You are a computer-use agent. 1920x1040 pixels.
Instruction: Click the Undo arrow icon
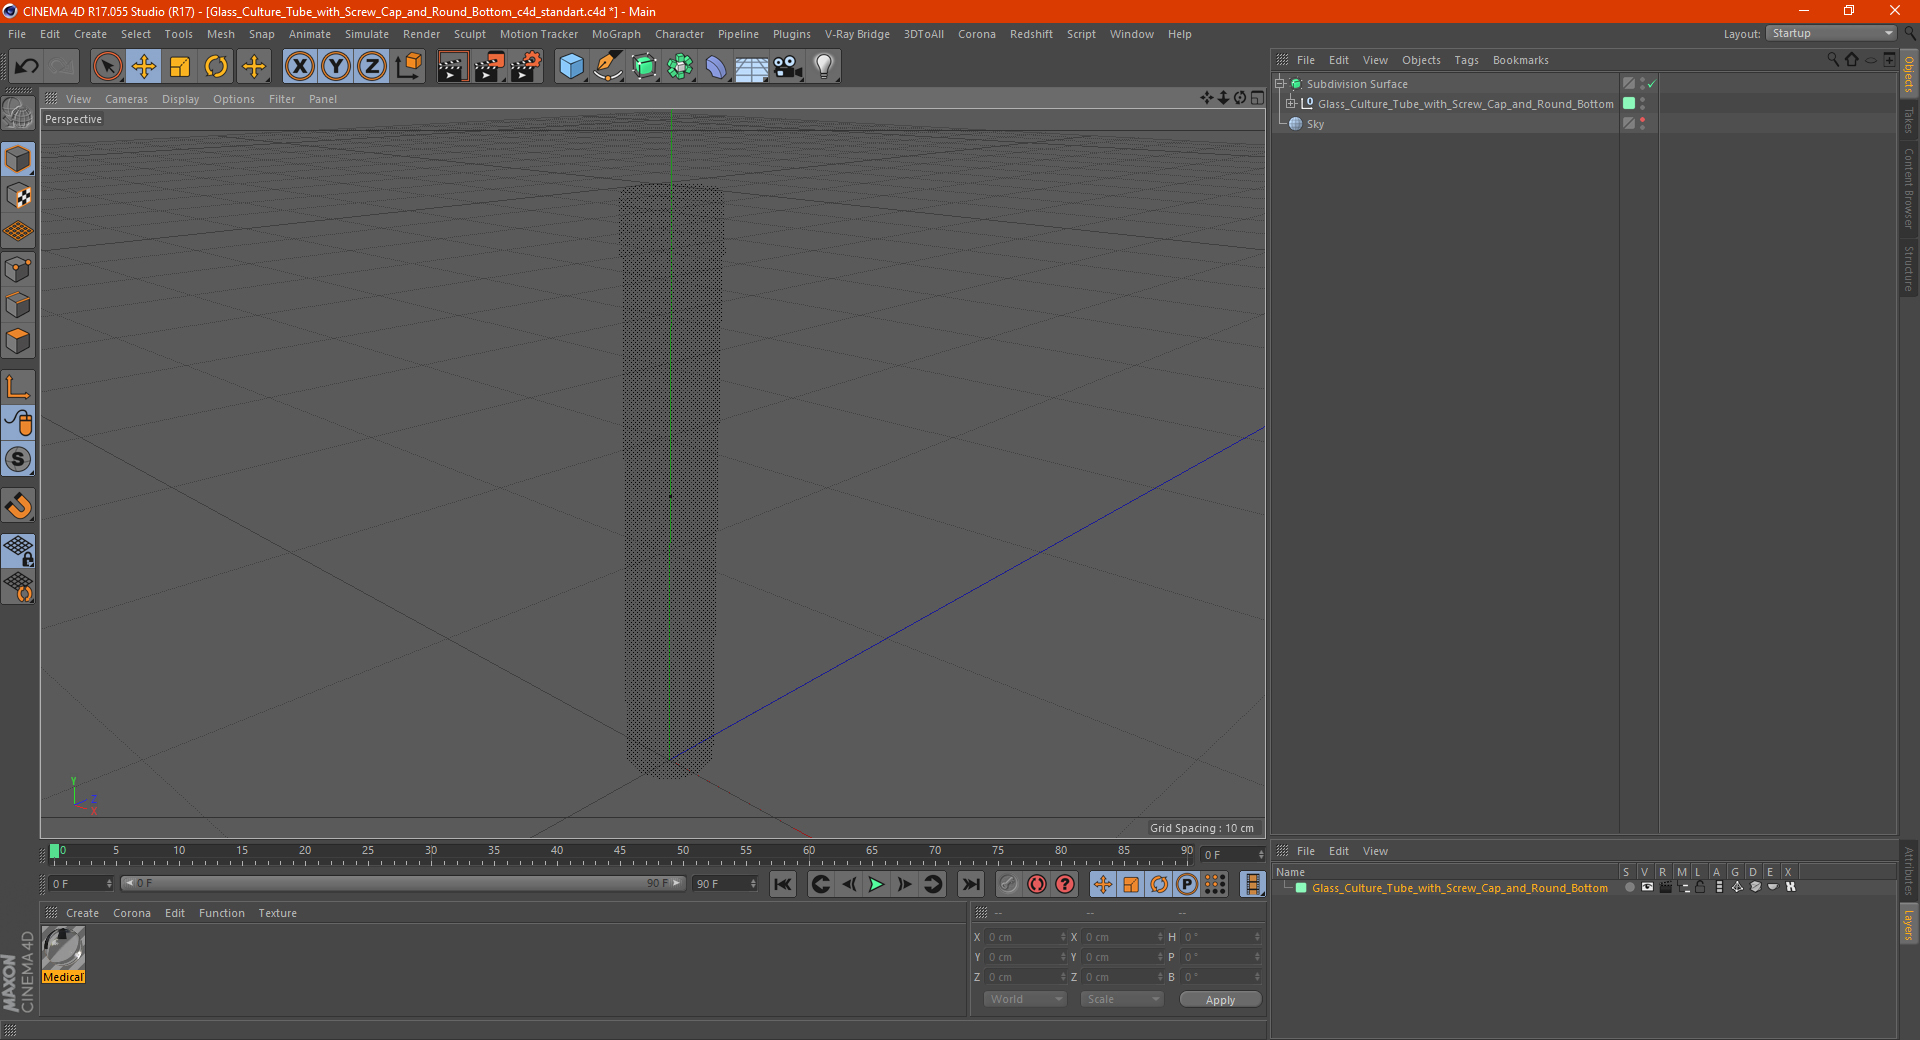click(x=27, y=67)
